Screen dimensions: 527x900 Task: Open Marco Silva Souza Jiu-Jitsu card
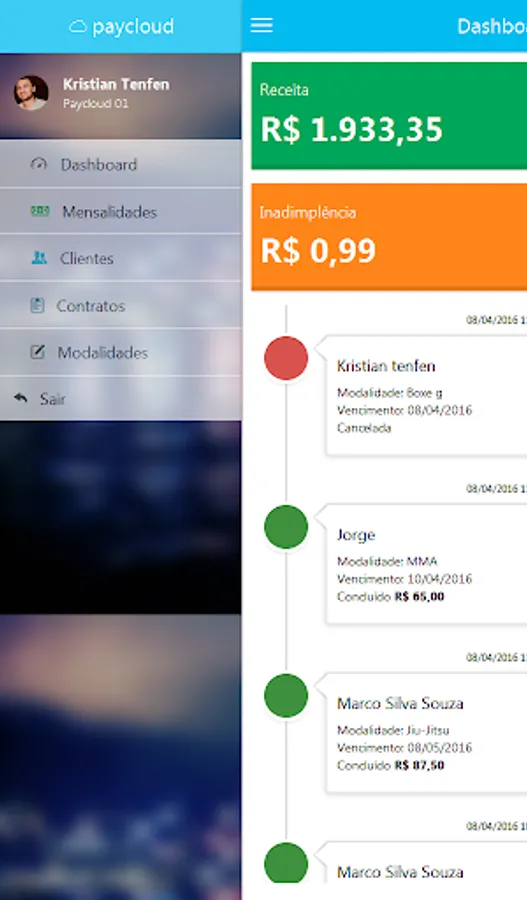point(427,733)
